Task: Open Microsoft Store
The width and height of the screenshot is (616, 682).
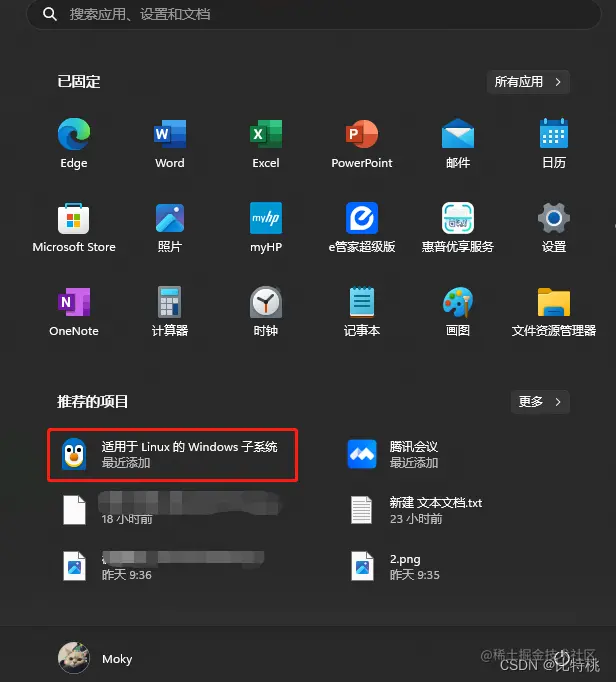Action: tap(74, 228)
